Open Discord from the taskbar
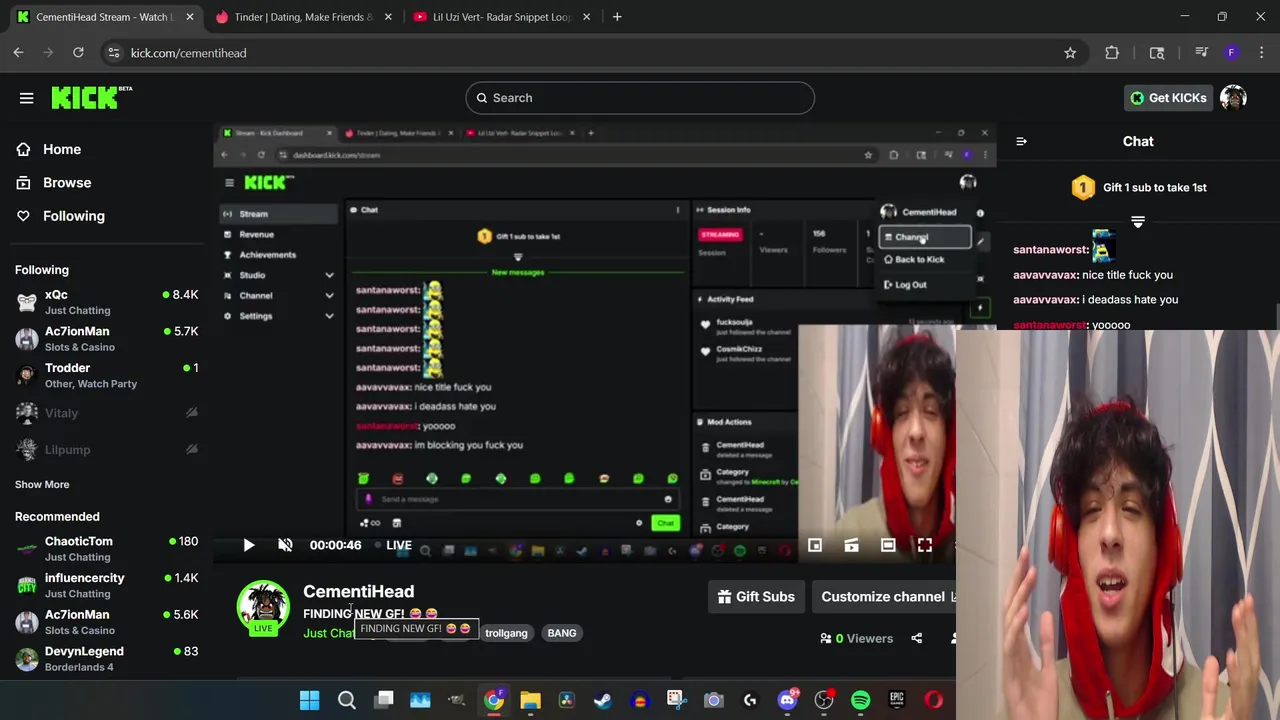Image resolution: width=1280 pixels, height=720 pixels. [787, 700]
